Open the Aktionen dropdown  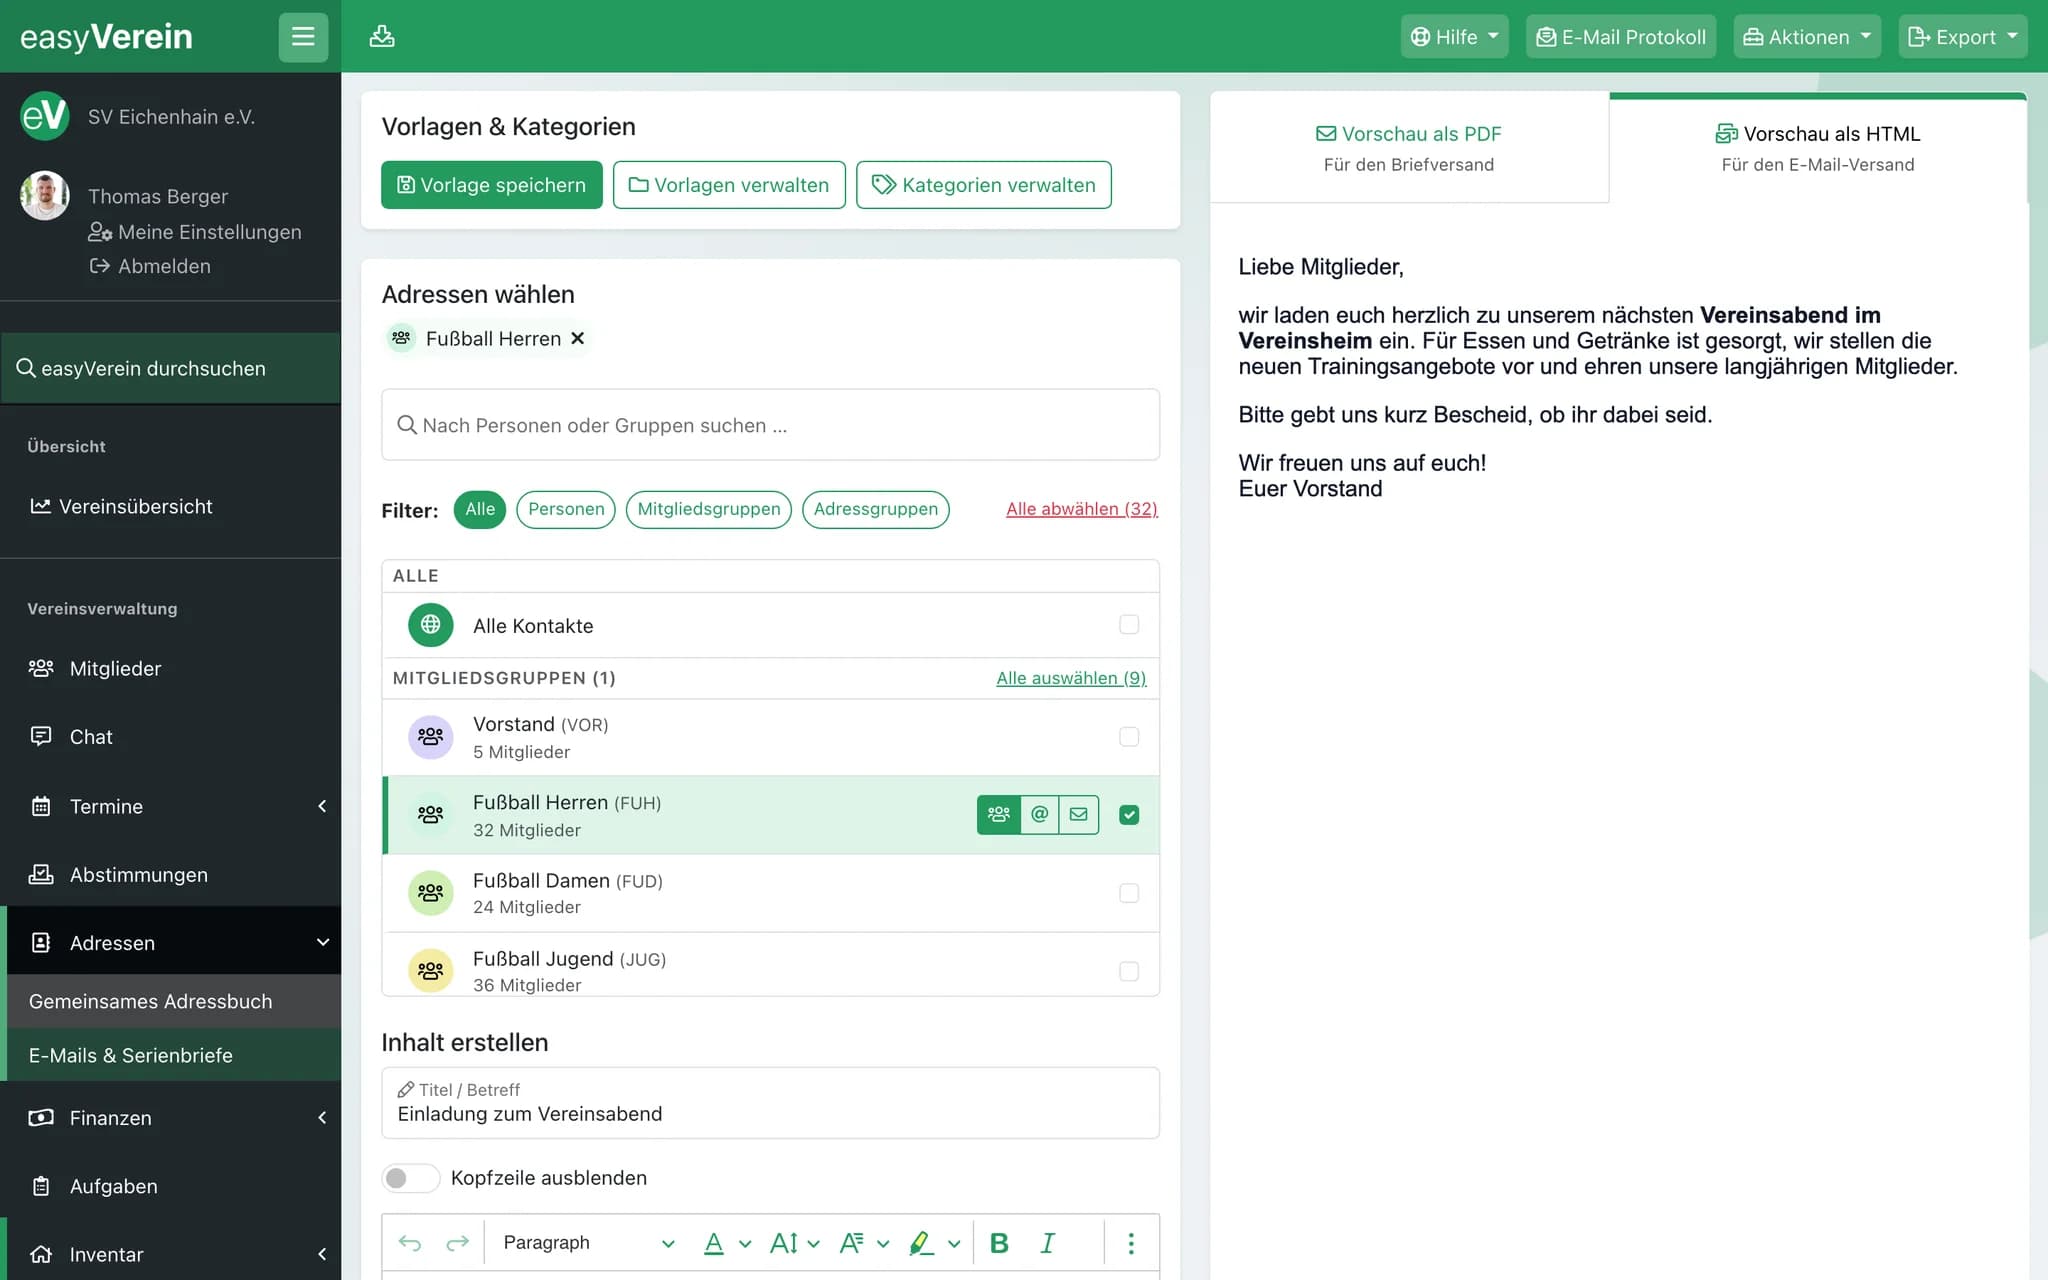click(1807, 37)
